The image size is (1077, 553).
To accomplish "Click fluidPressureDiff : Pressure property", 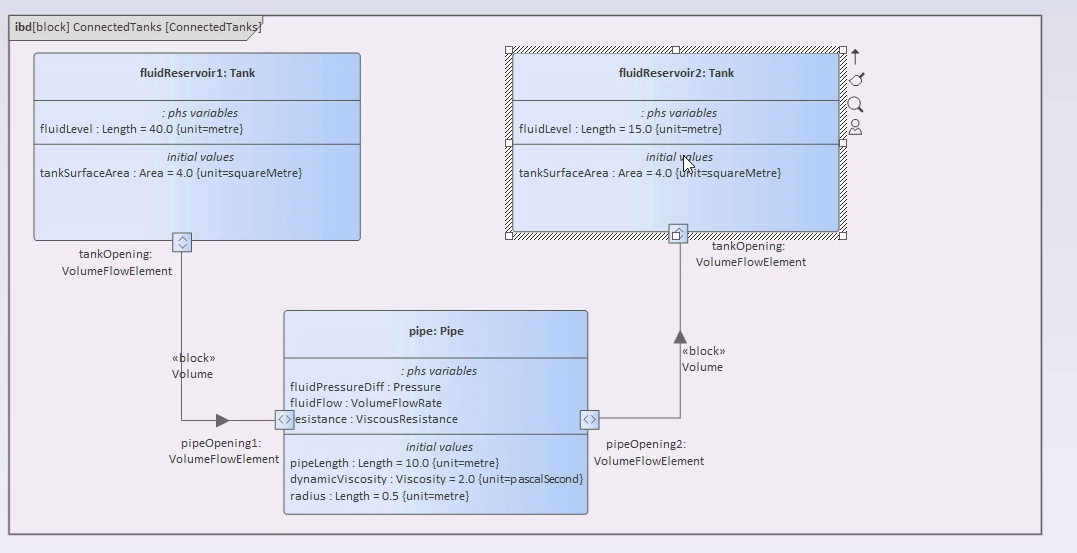I will [365, 387].
